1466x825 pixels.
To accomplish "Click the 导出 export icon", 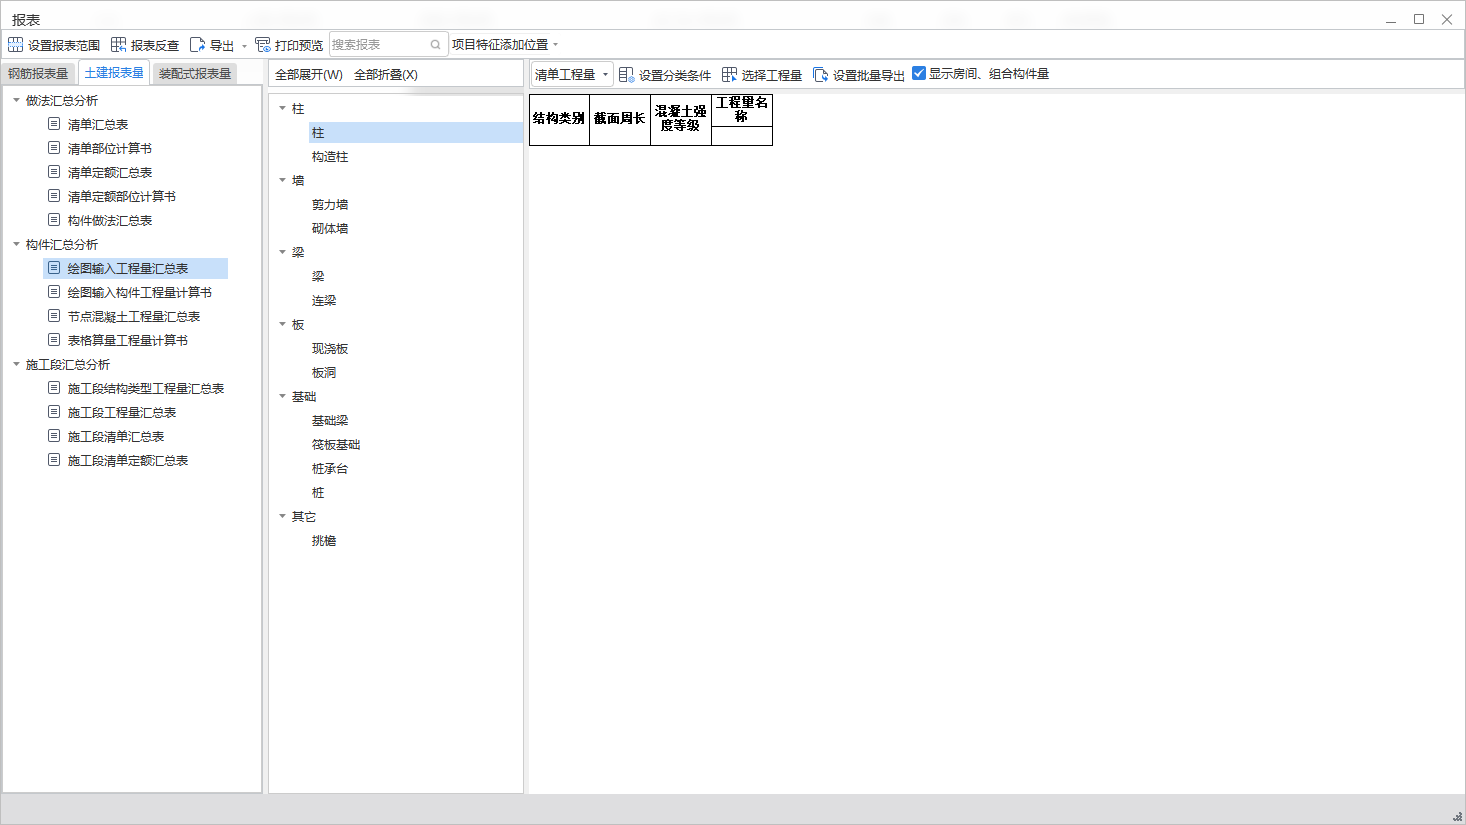I will (197, 44).
